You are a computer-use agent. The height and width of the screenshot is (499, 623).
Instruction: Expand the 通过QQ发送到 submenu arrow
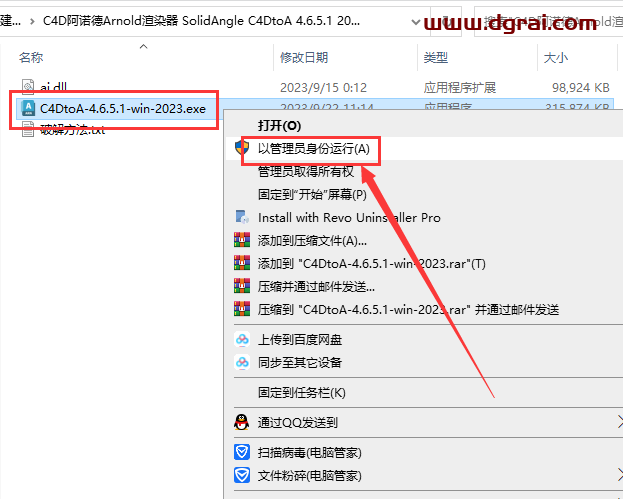point(620,422)
